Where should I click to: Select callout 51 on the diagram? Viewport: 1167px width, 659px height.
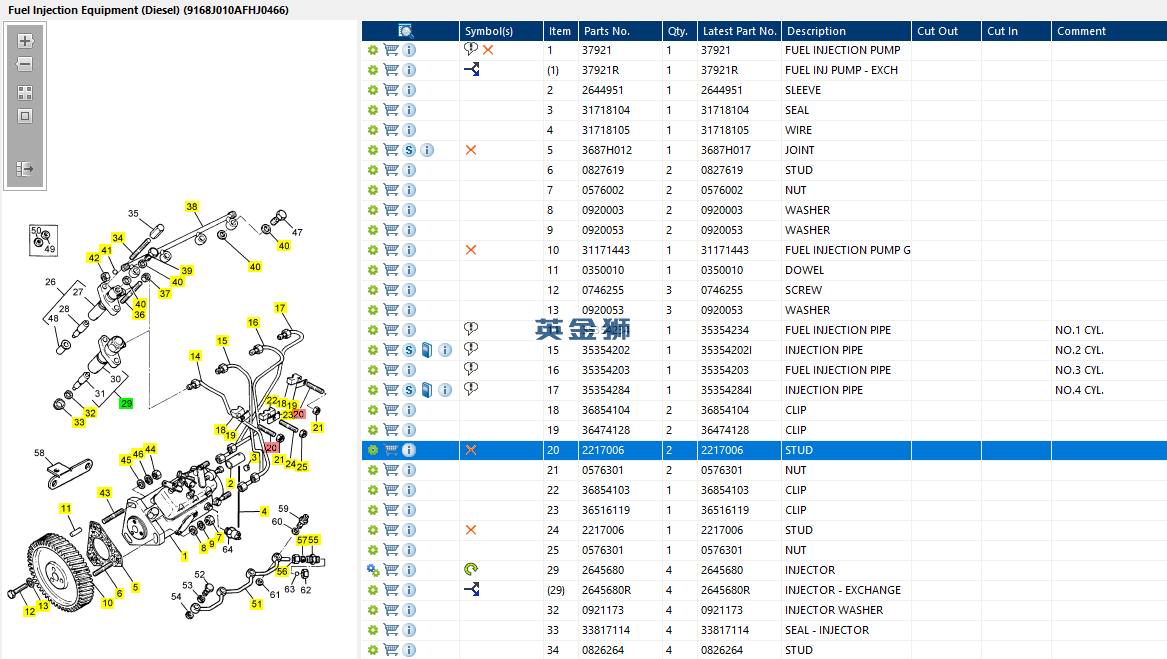pos(257,604)
